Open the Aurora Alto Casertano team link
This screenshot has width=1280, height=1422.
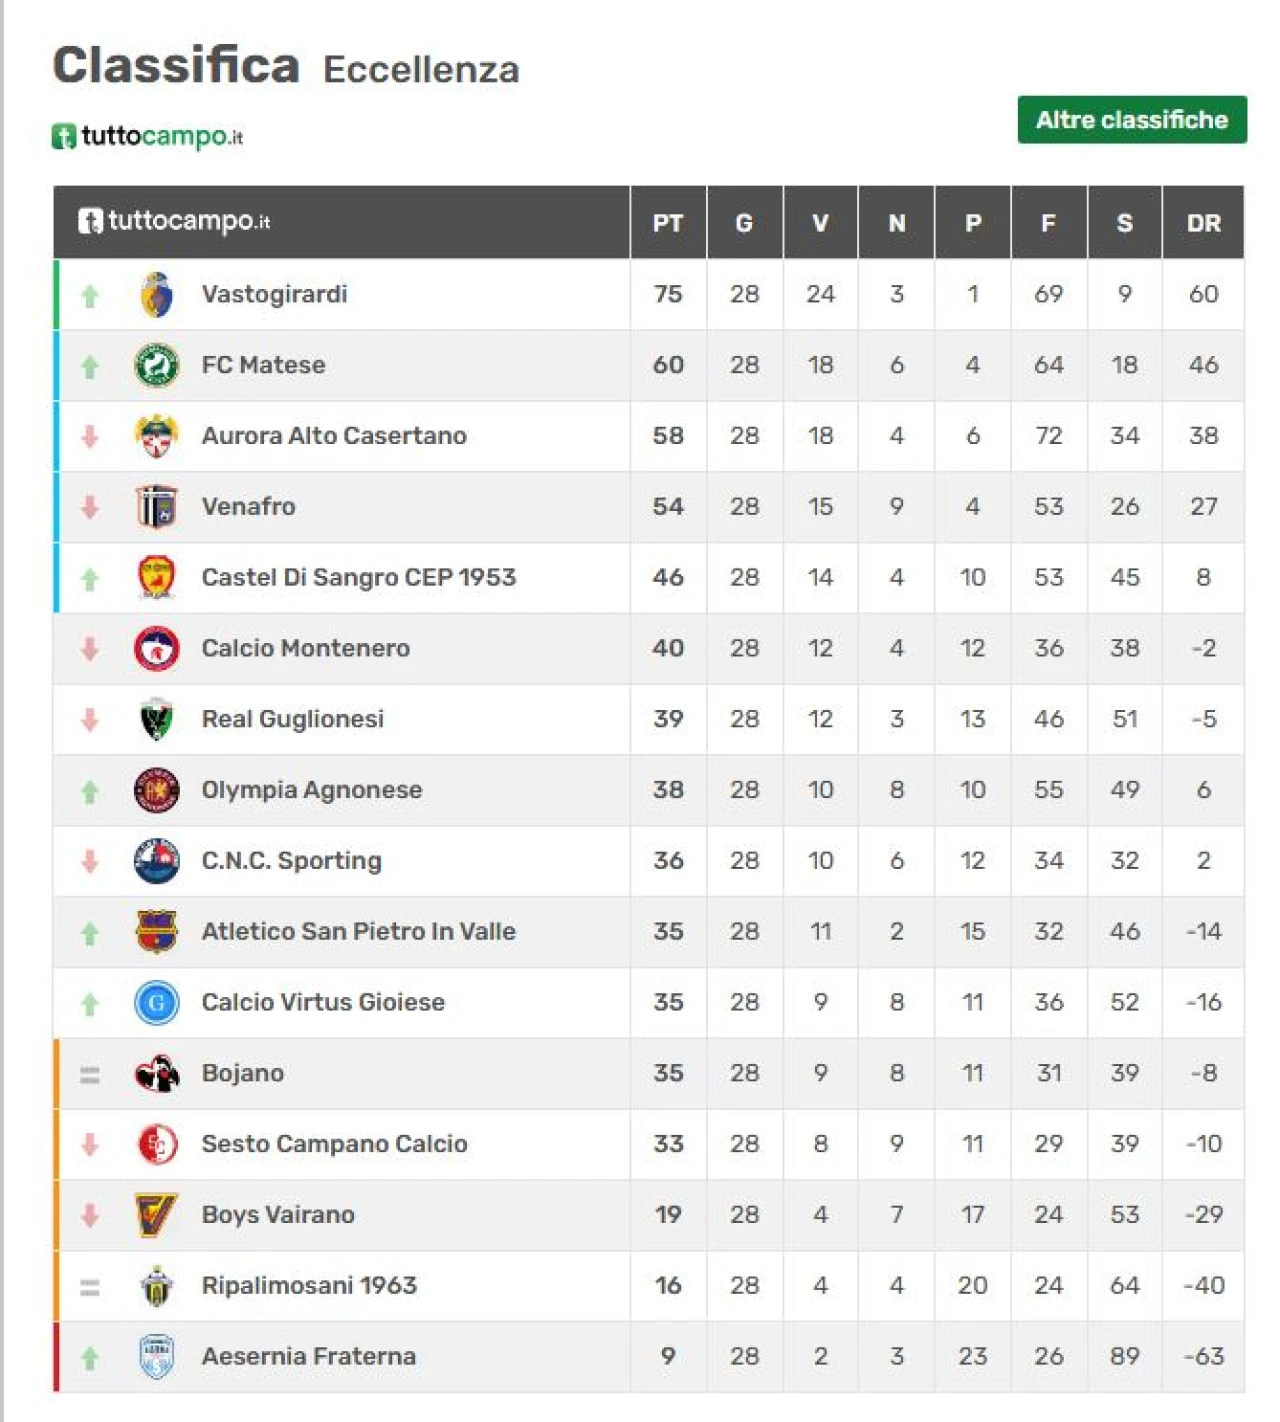334,436
